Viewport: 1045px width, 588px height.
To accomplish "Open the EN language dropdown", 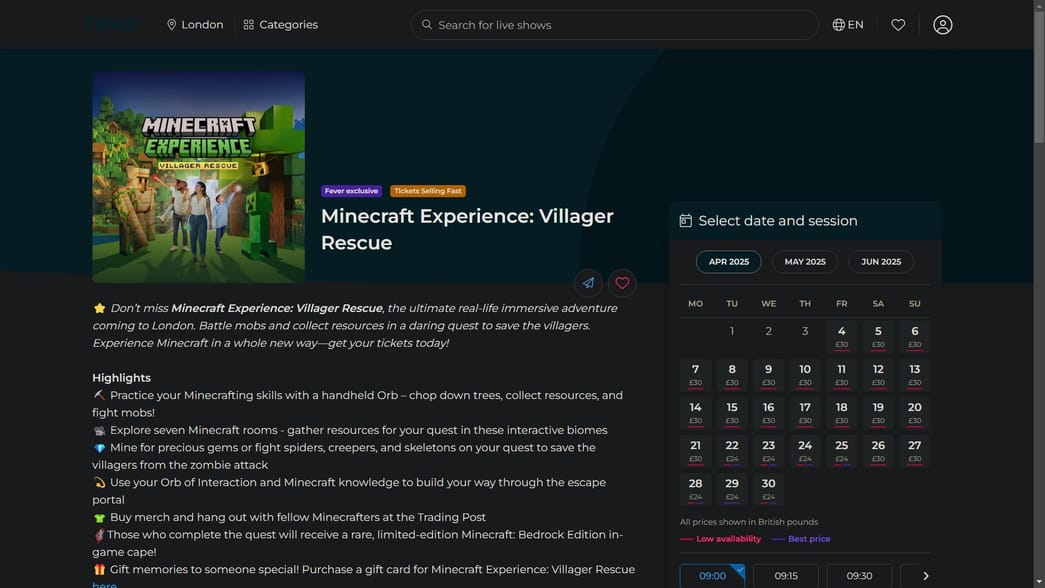I will click(845, 24).
